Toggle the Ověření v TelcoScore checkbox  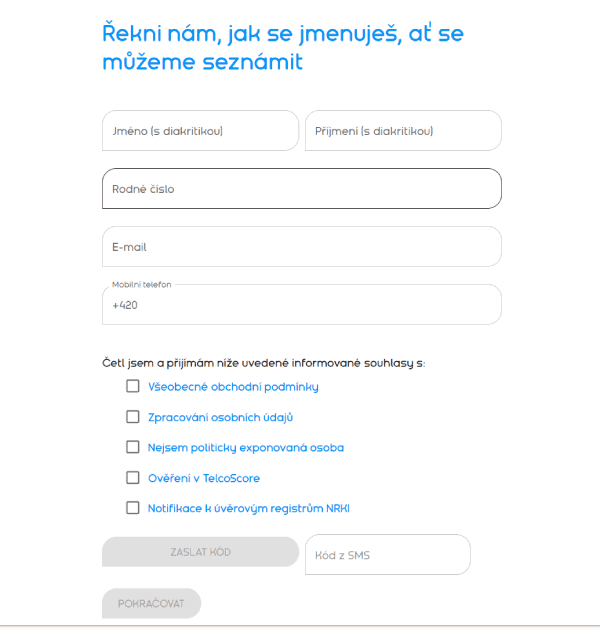click(x=133, y=477)
